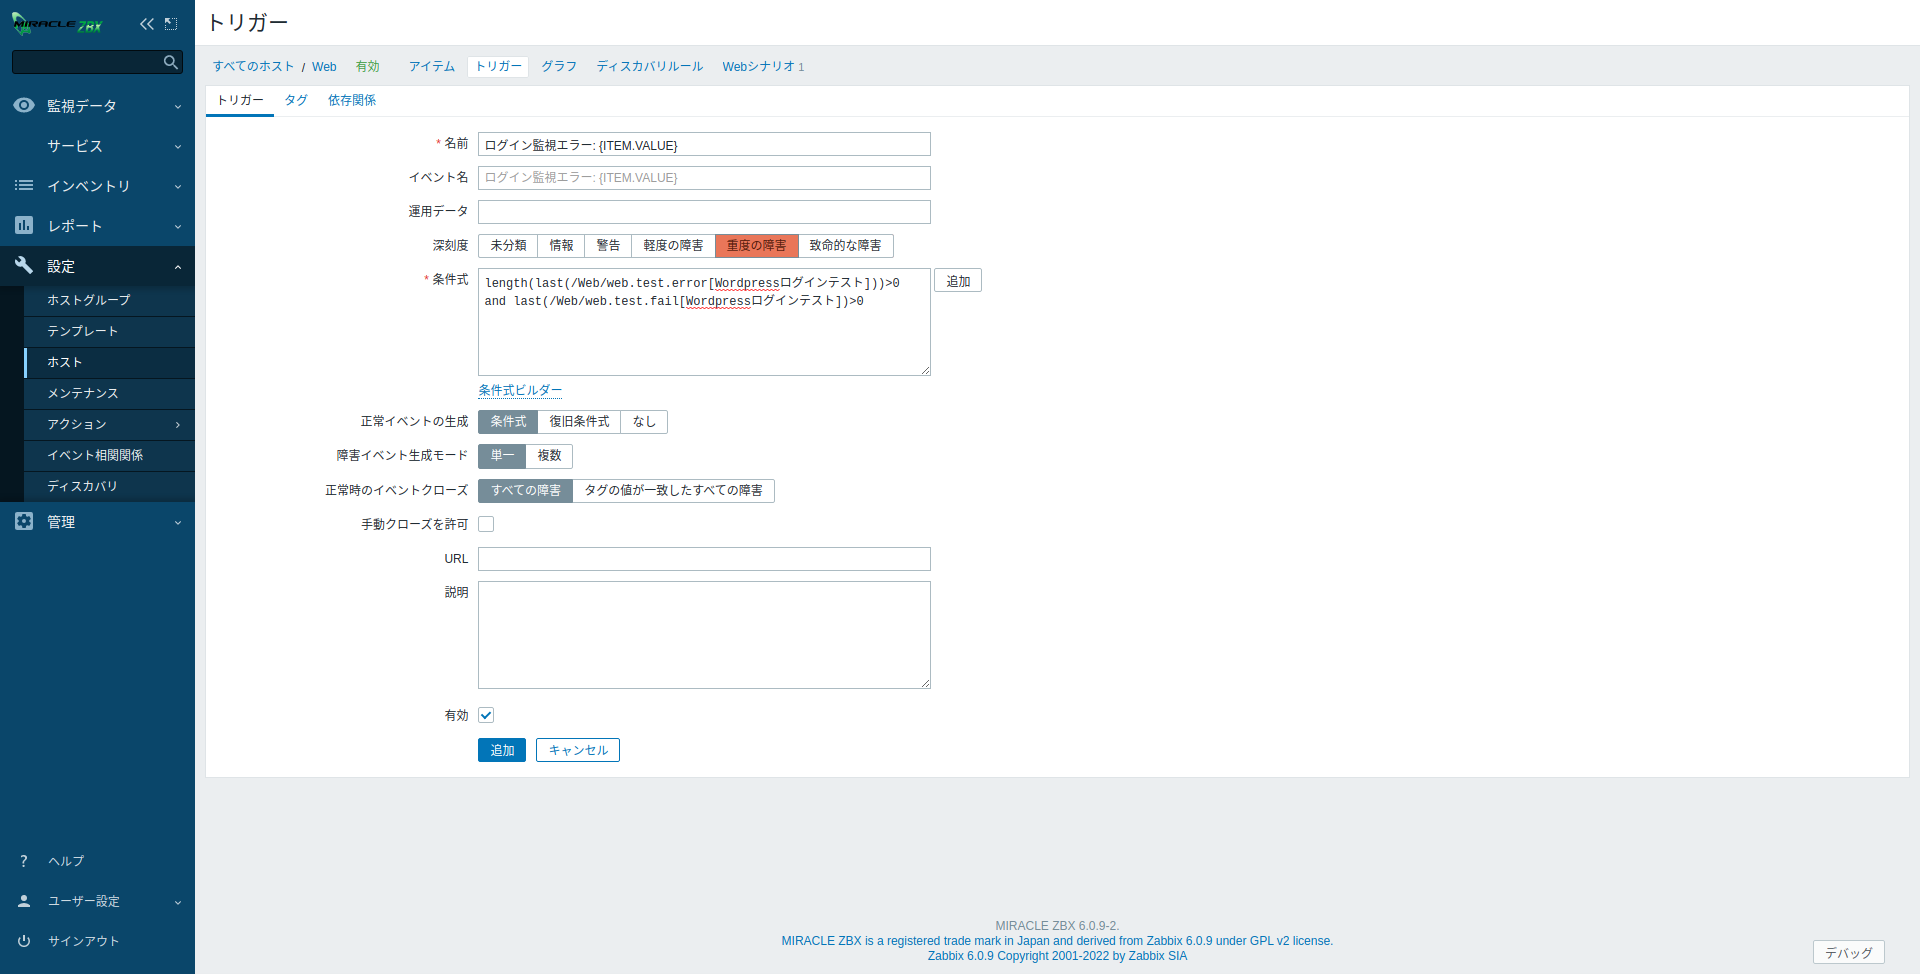
Task: Open the 条件式ビルダー link
Action: [x=519, y=391]
